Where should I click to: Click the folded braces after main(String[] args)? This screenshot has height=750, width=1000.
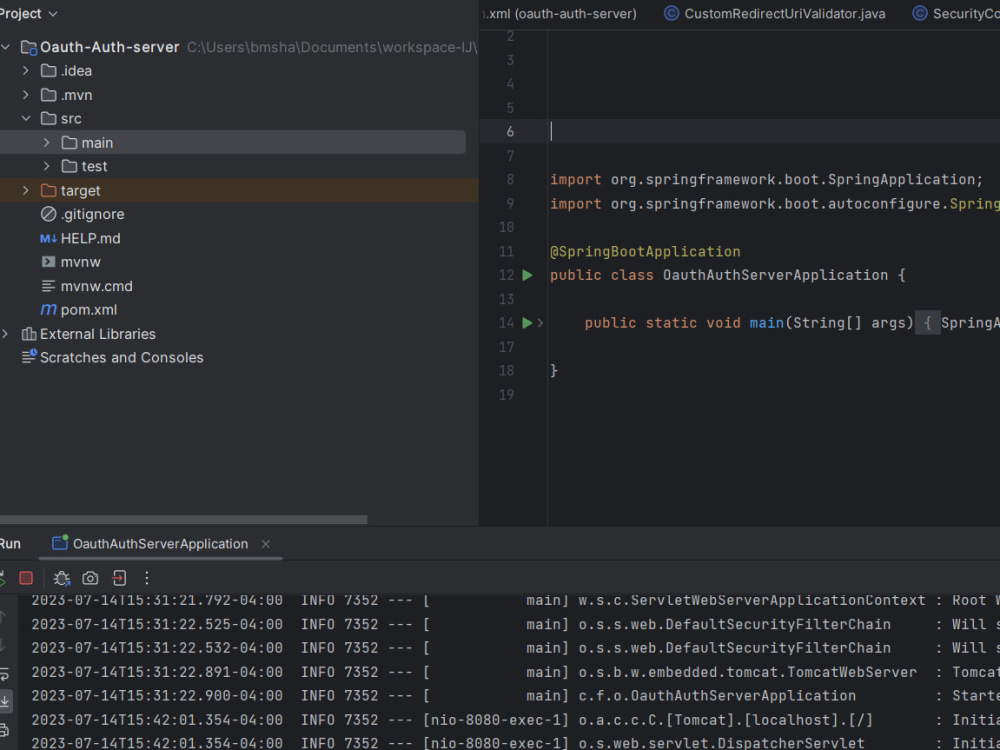click(927, 323)
